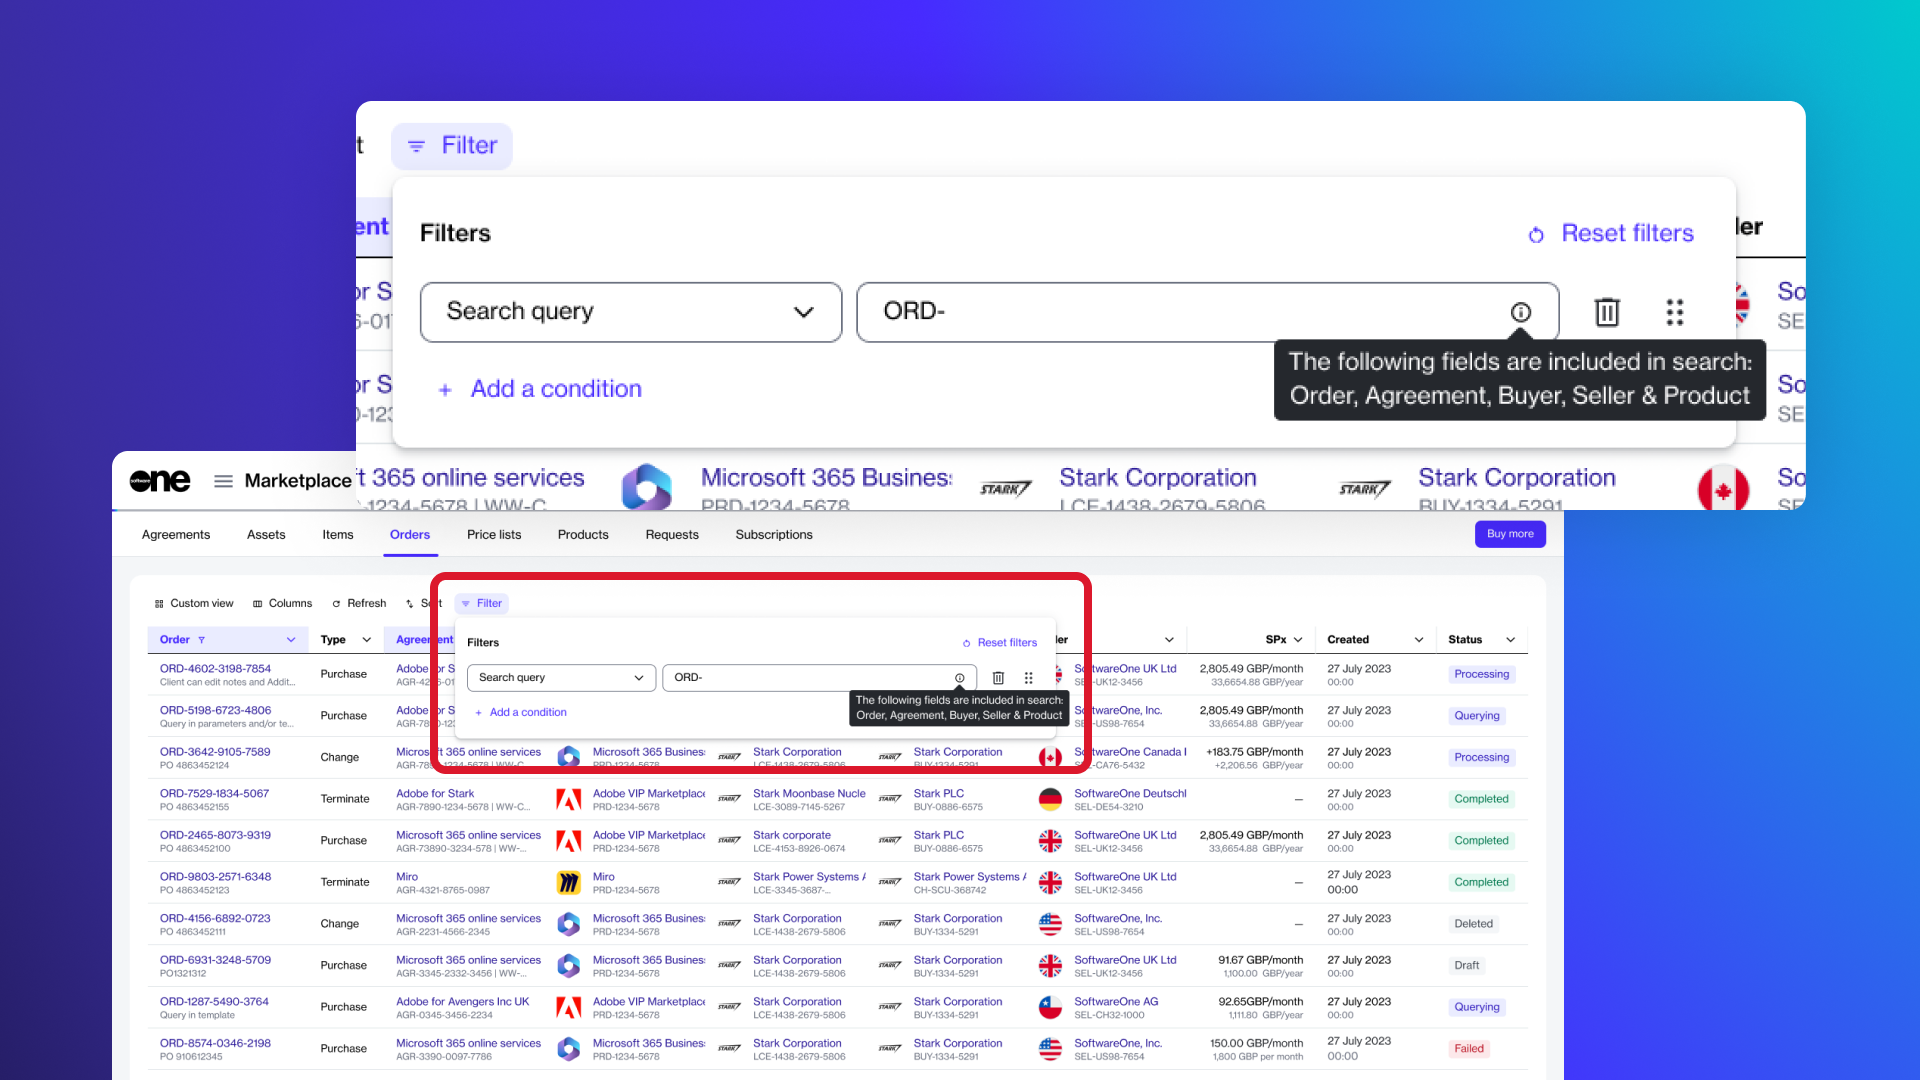Click the info icon in the ORD- search field

pyautogui.click(x=1520, y=312)
